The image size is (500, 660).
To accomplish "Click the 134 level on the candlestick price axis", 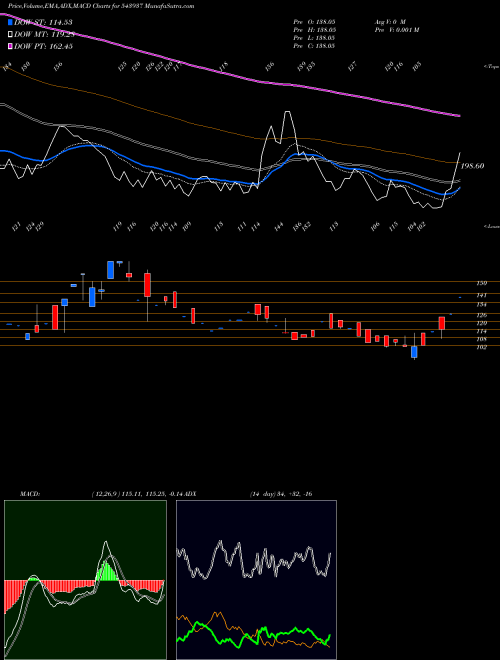I will tap(481, 304).
